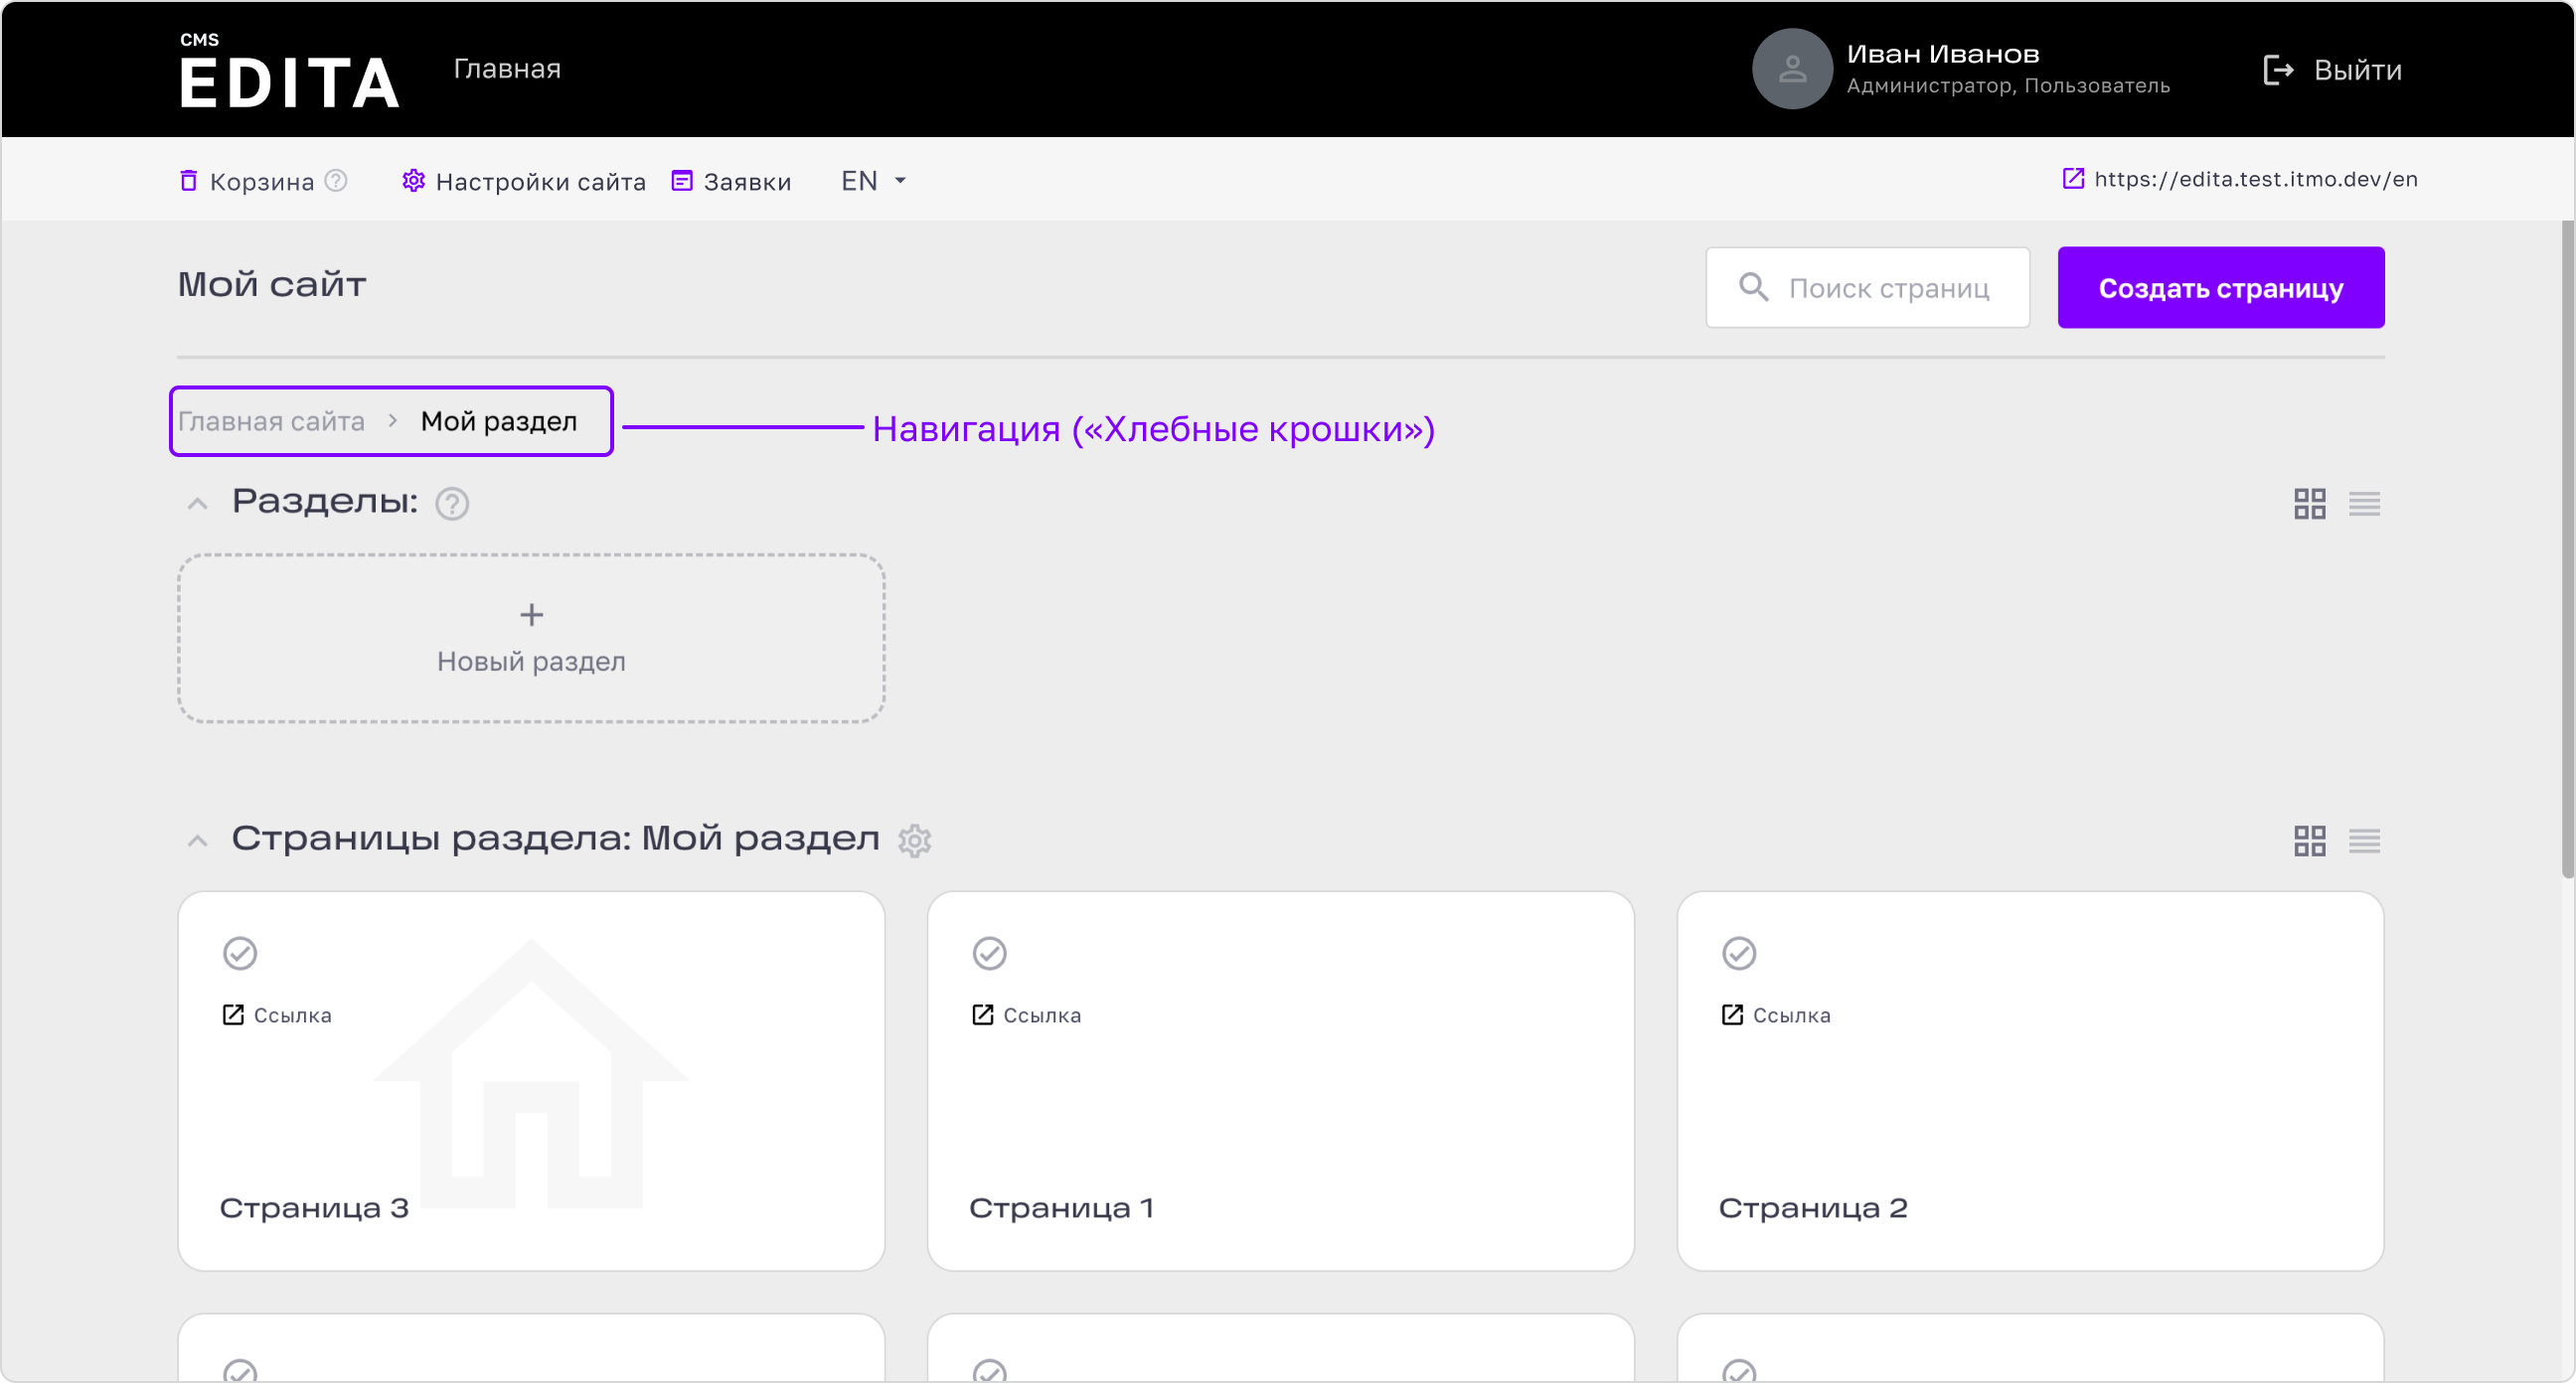Click Ссылка icon on Страница 3
Screen dimensions: 2576x1383
click(232, 1014)
